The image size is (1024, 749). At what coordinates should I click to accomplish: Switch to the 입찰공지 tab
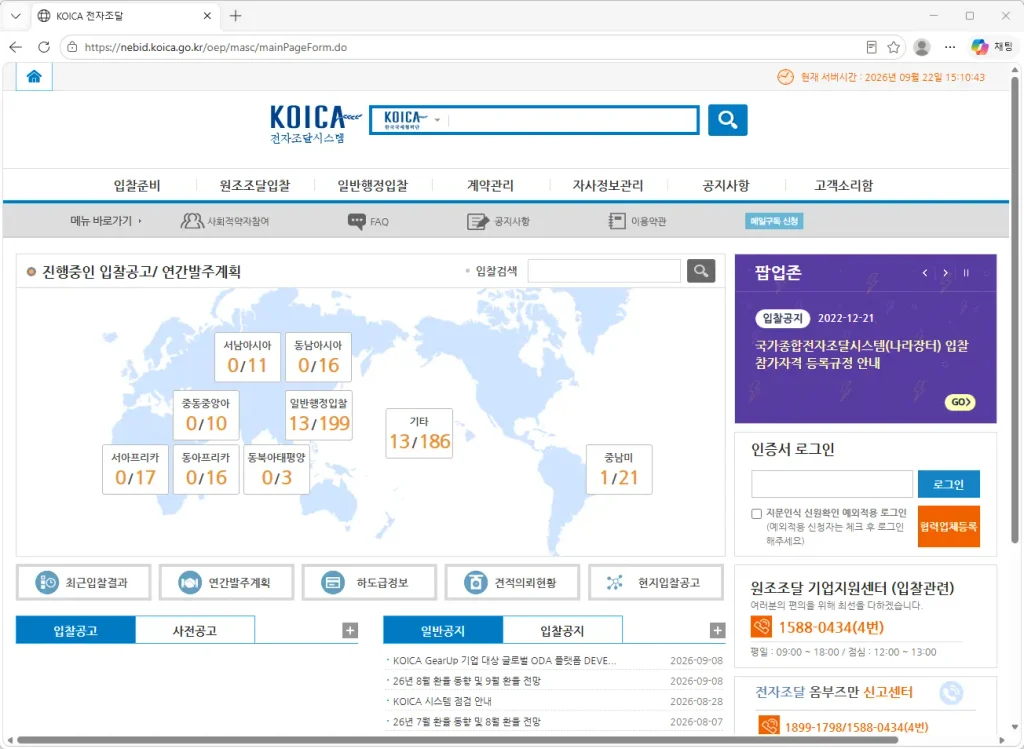(562, 630)
